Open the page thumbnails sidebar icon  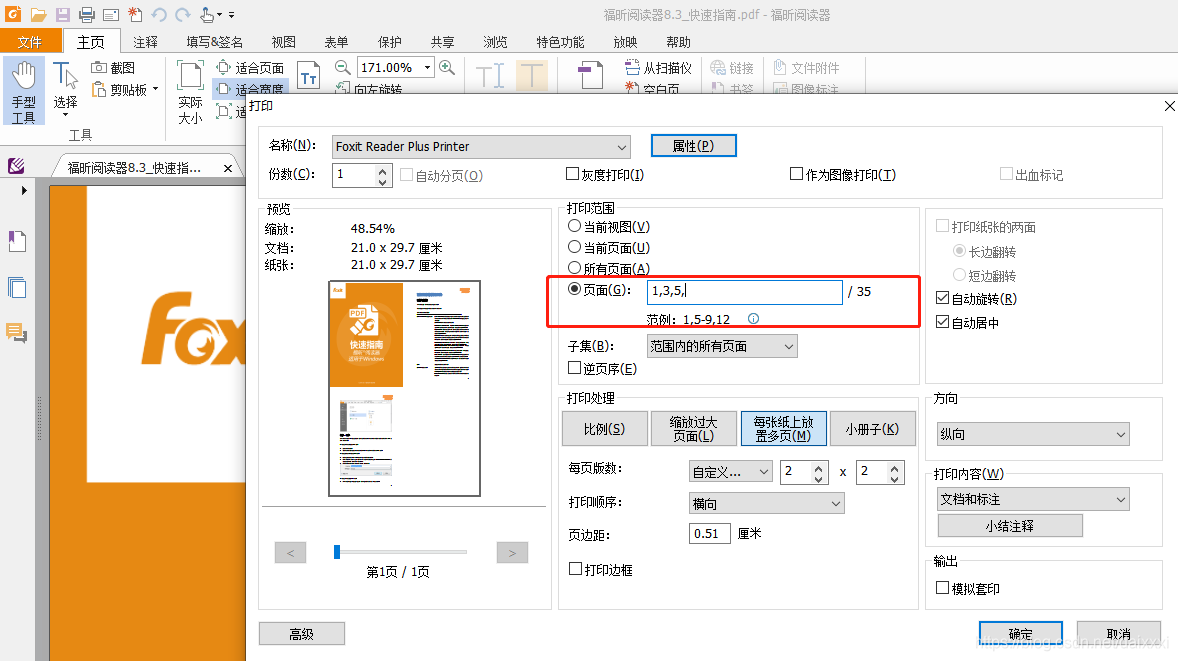17,287
